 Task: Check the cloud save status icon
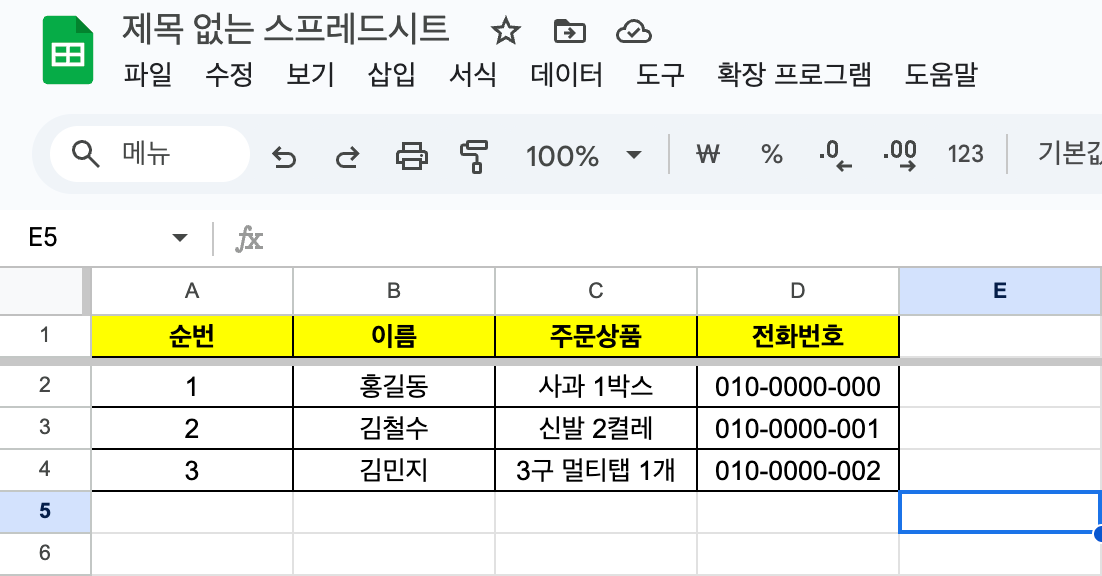pyautogui.click(x=633, y=32)
